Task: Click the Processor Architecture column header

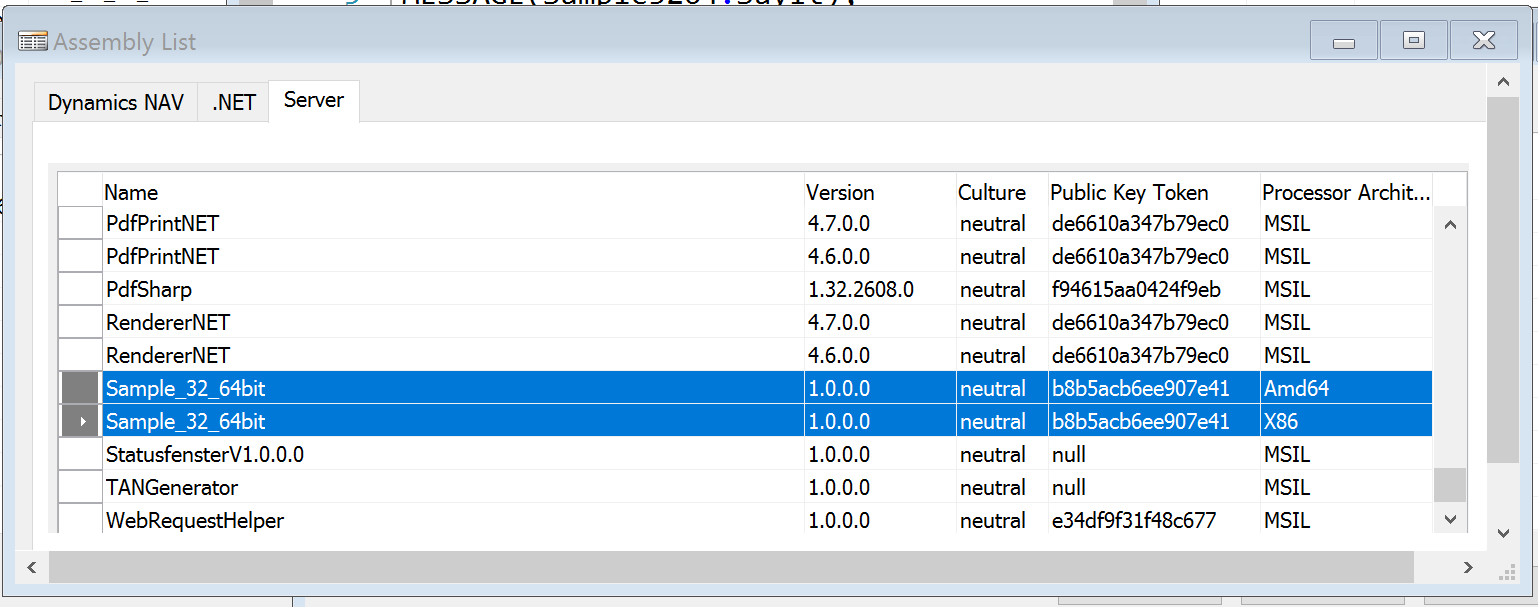Action: click(1346, 192)
